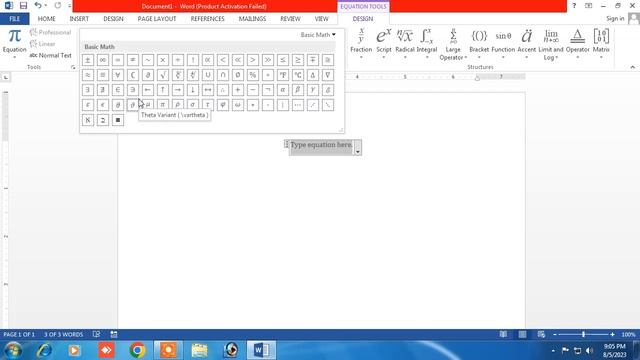Viewport: 640px width, 360px height.
Task: Insert the plus-minus symbol
Action: [88, 60]
